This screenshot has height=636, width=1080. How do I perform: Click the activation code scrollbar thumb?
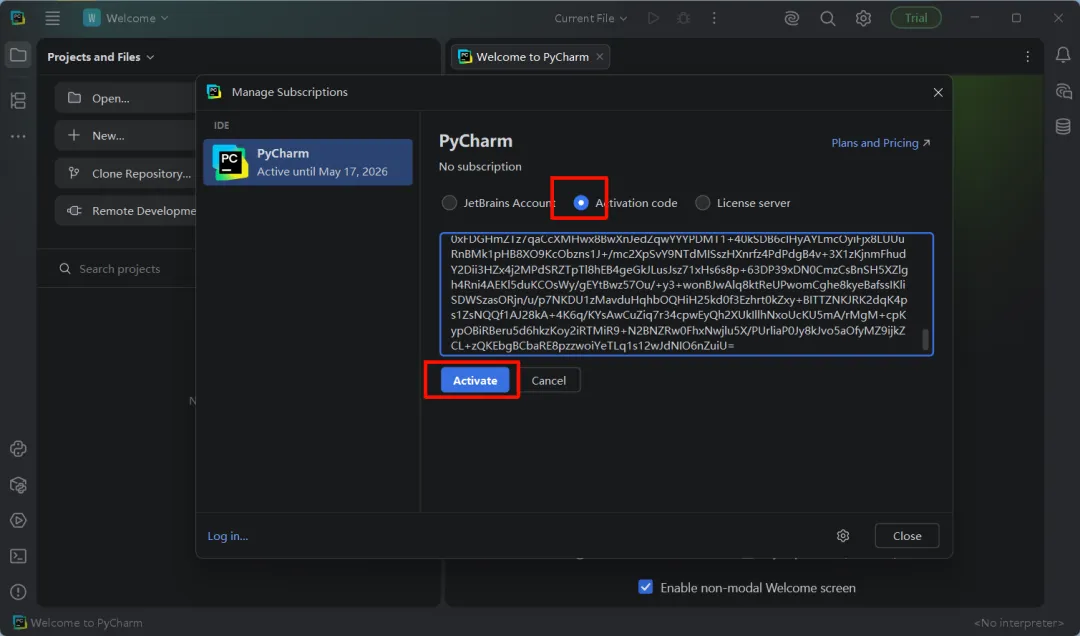[x=925, y=339]
